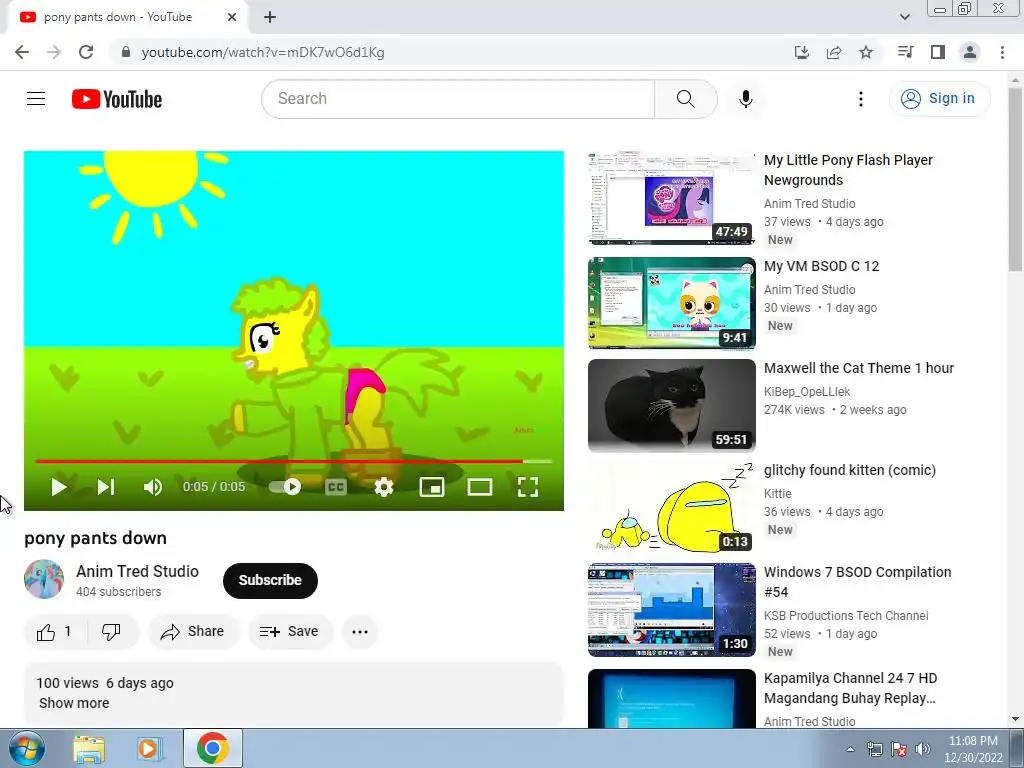Viewport: 1024px width, 768px height.
Task: Open Chrome three-dot menu
Action: tap(1002, 52)
